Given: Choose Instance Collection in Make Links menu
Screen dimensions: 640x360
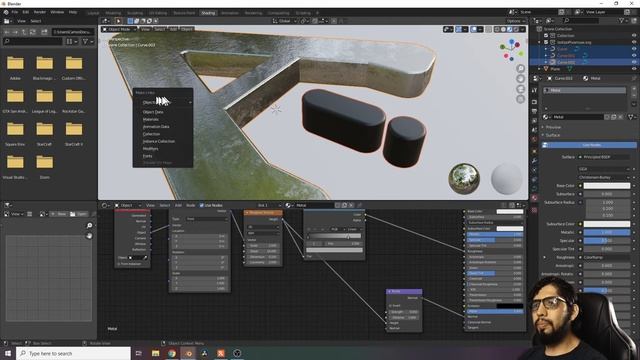Looking at the screenshot, I should click(159, 141).
